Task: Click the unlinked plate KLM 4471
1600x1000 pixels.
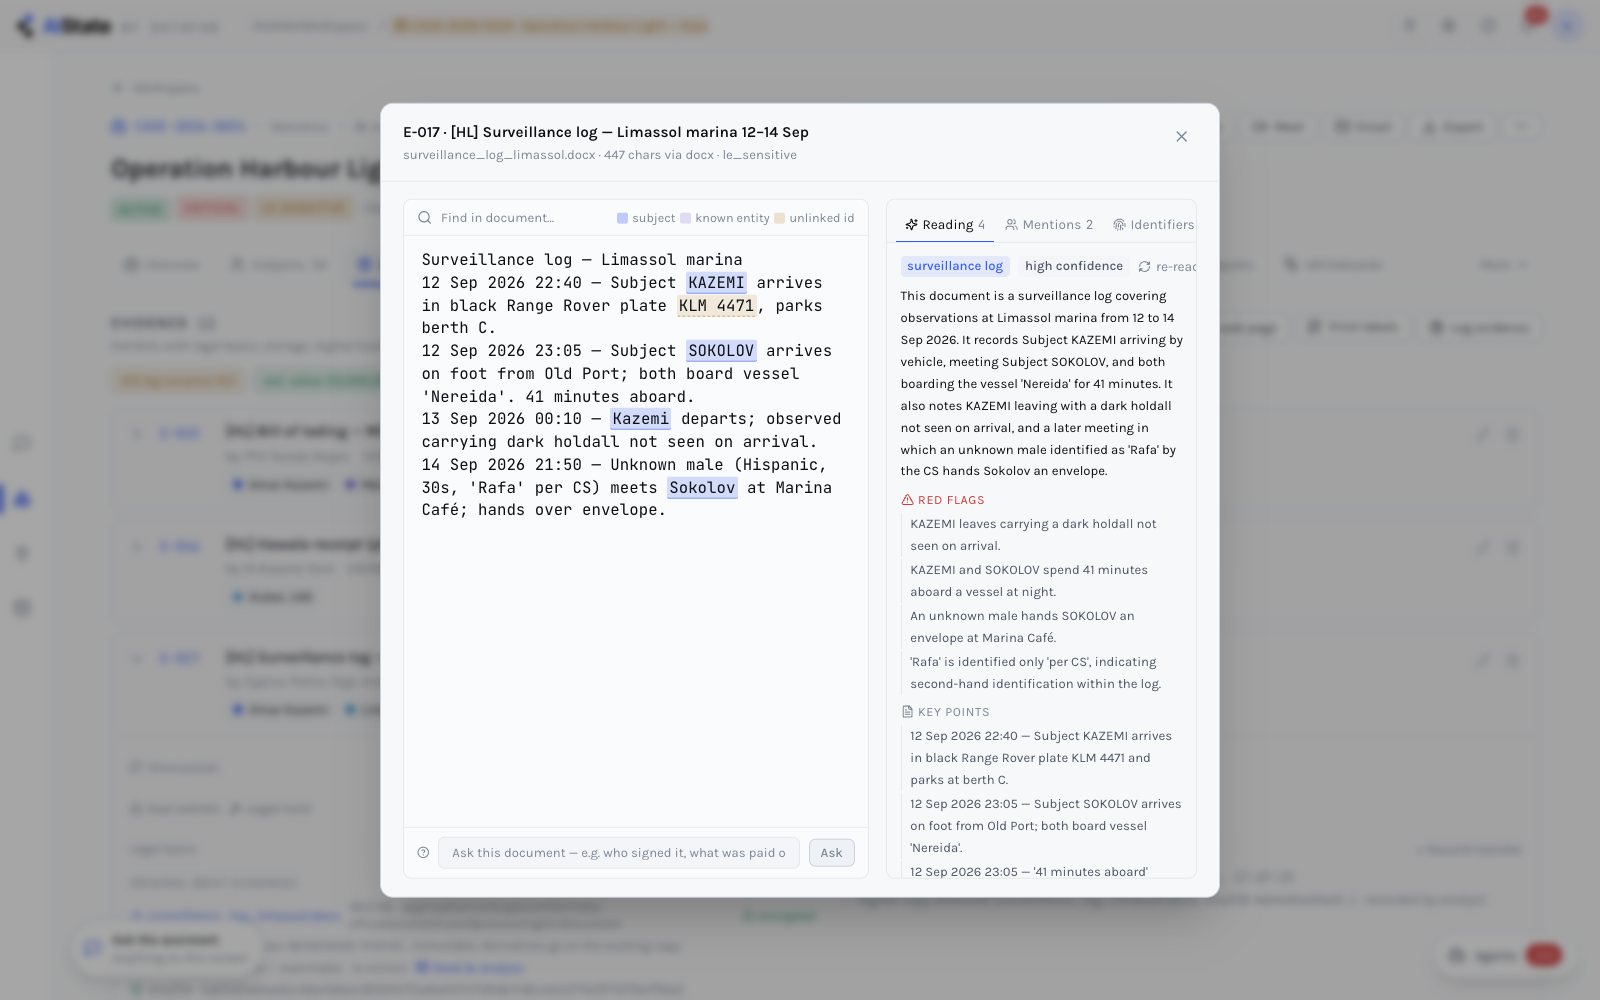Action: 716,306
